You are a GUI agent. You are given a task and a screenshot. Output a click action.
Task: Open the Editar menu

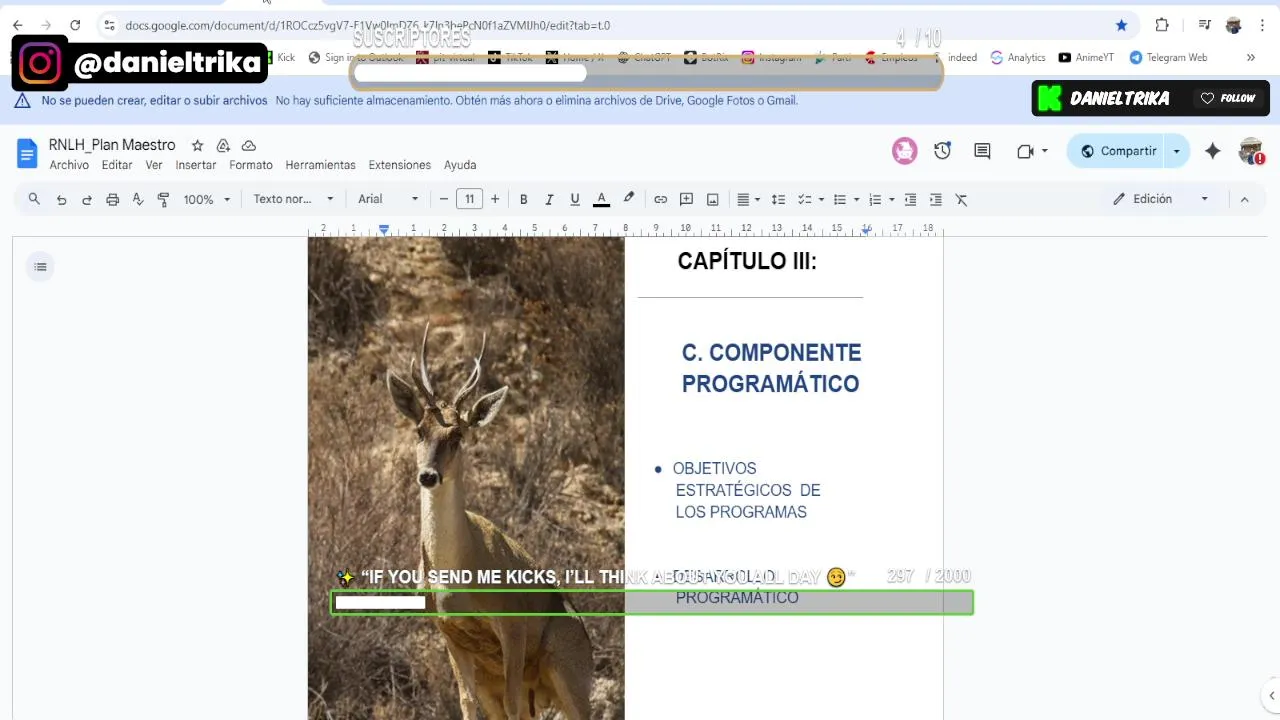coord(117,165)
